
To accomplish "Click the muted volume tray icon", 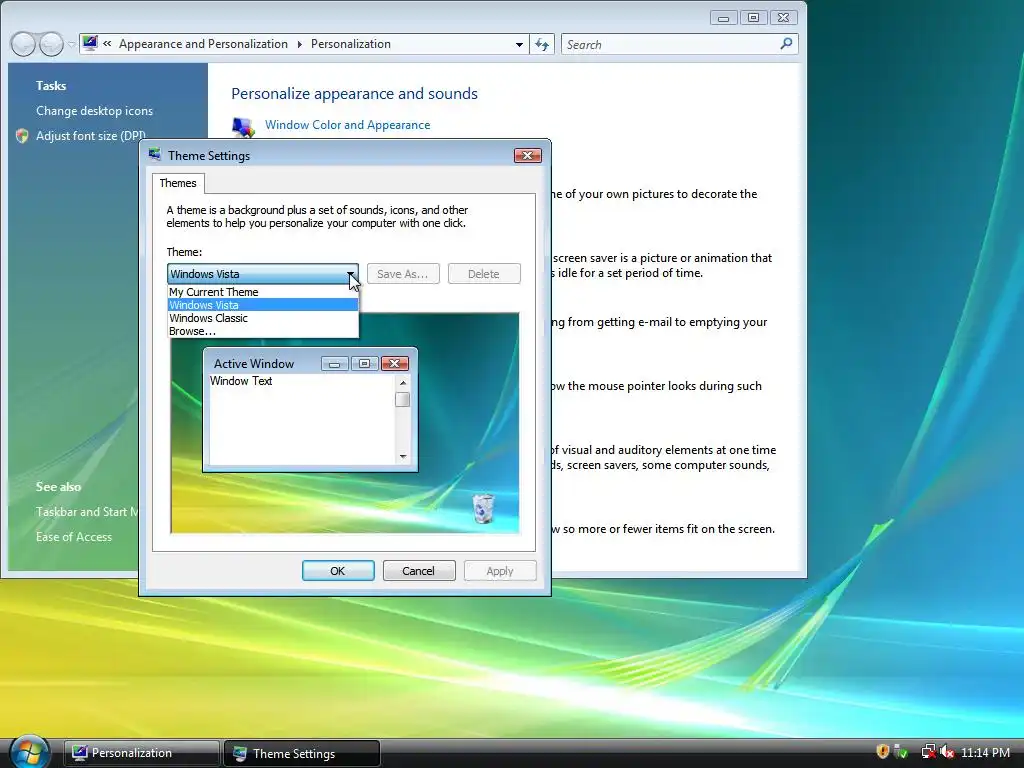I will pos(947,752).
